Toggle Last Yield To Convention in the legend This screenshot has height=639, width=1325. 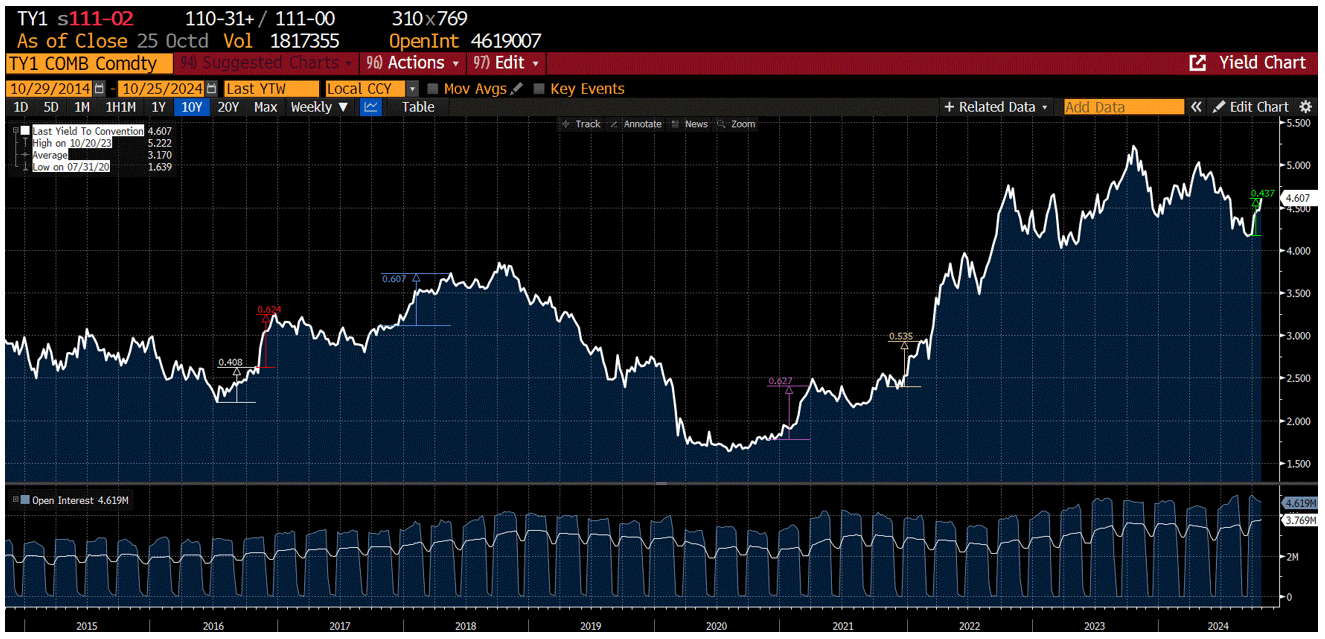click(25, 130)
